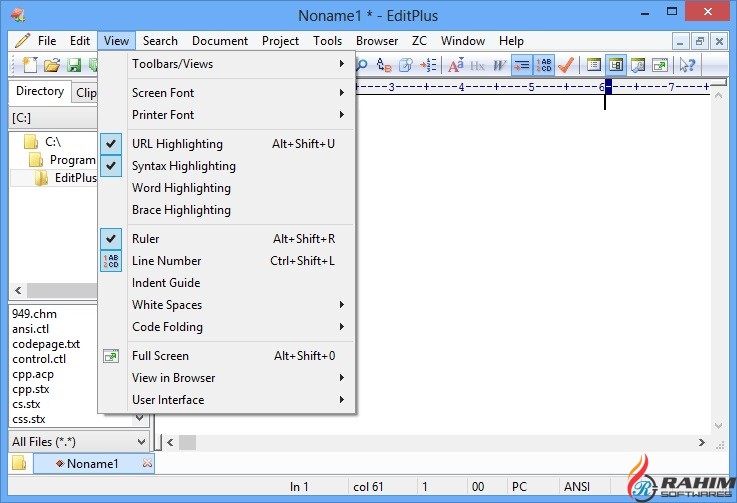The height and width of the screenshot is (503, 737).
Task: Click the EditPlus app icon in title bar
Action: [x=18, y=15]
